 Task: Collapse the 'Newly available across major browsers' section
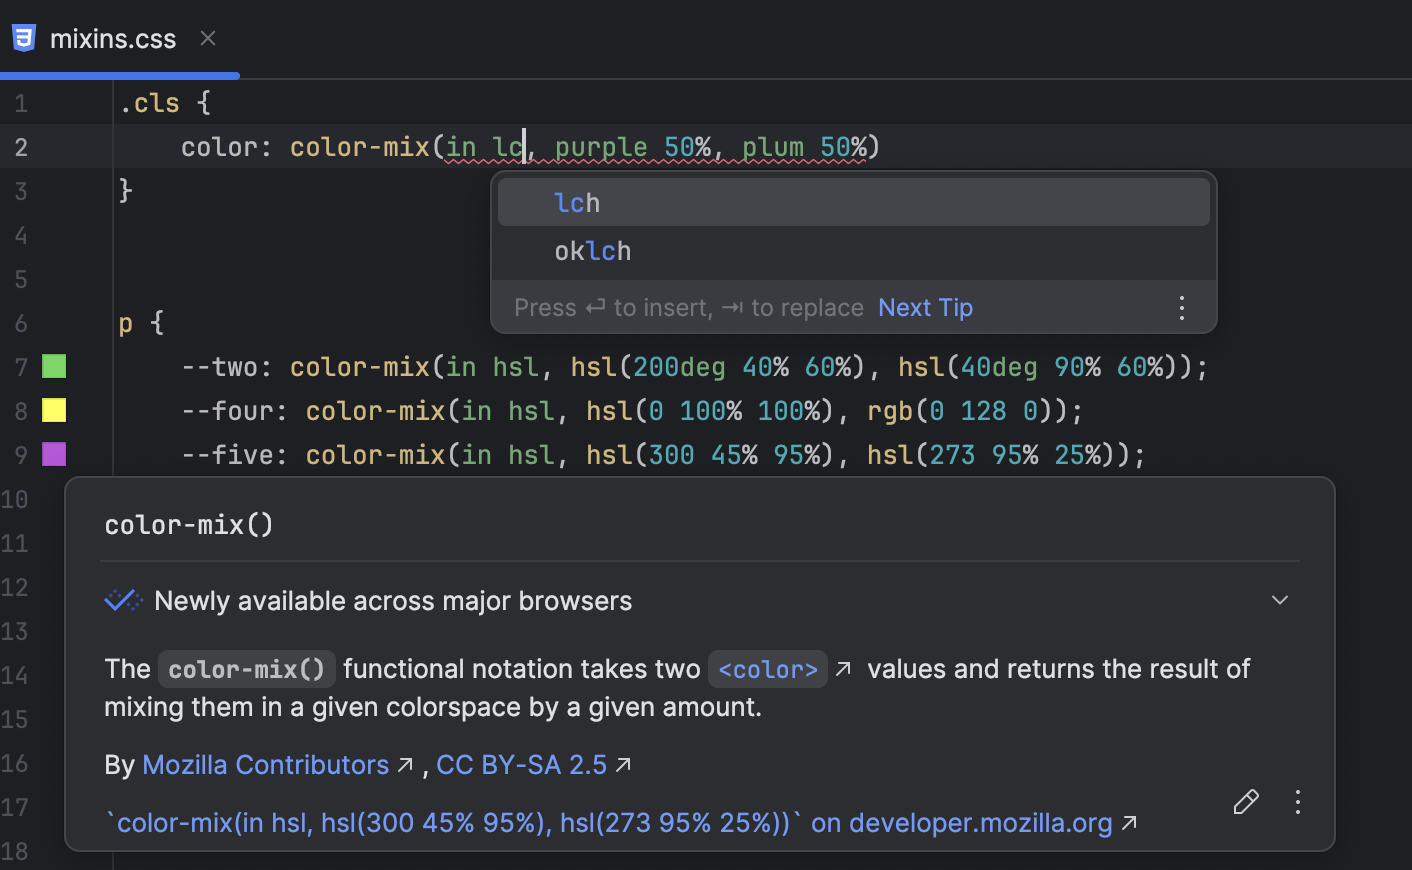tap(1279, 599)
